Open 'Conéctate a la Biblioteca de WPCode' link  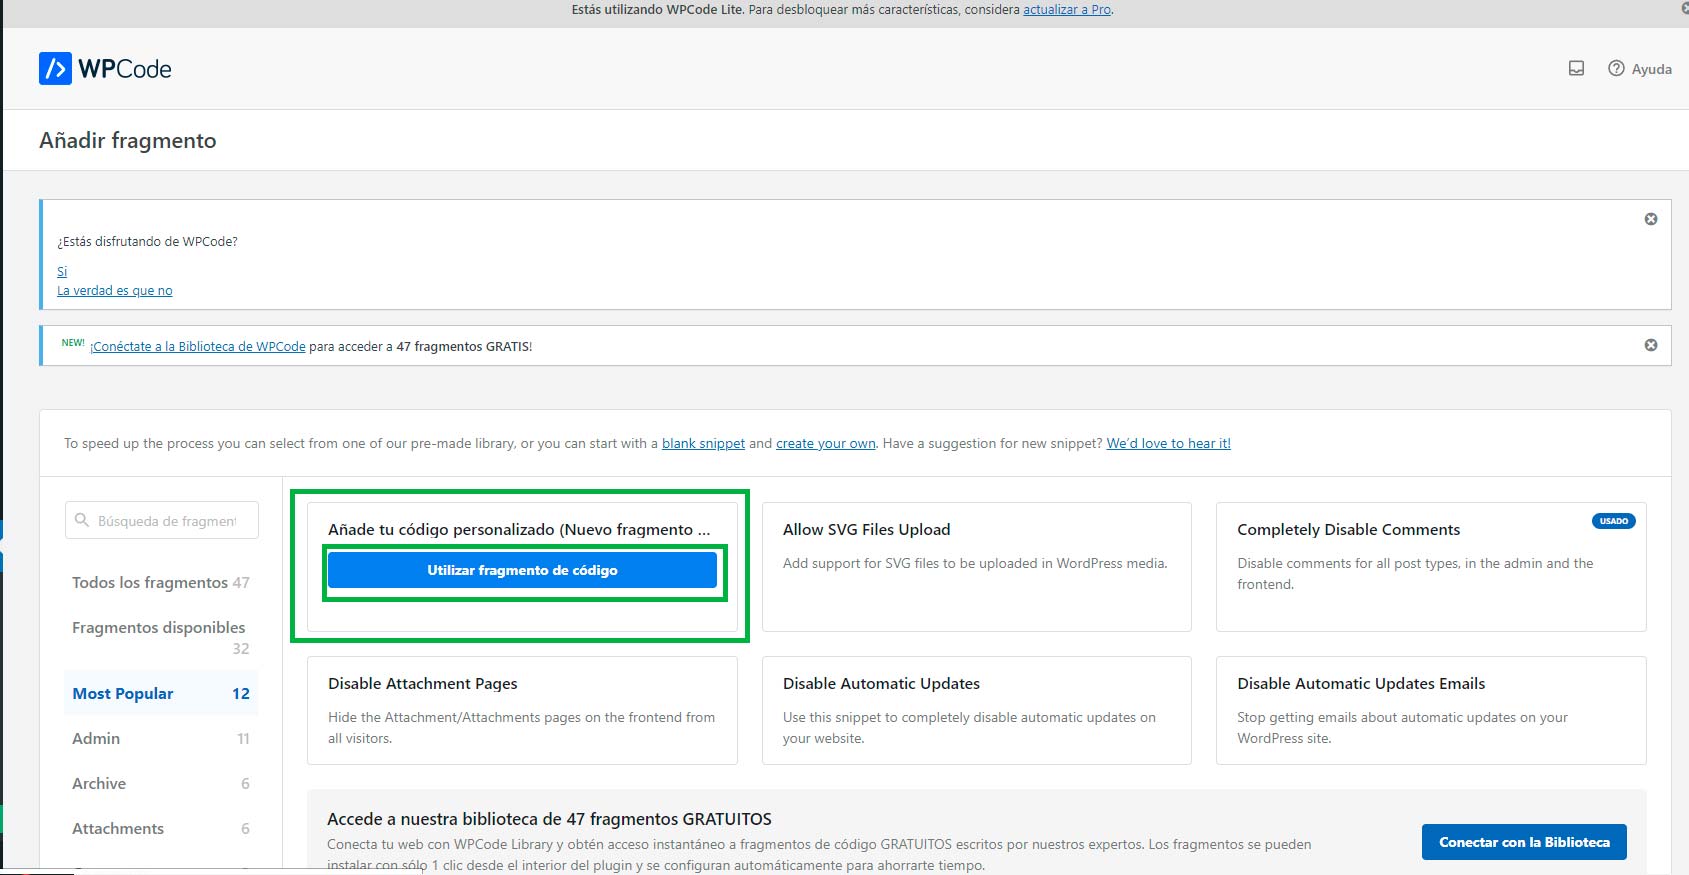pos(198,347)
